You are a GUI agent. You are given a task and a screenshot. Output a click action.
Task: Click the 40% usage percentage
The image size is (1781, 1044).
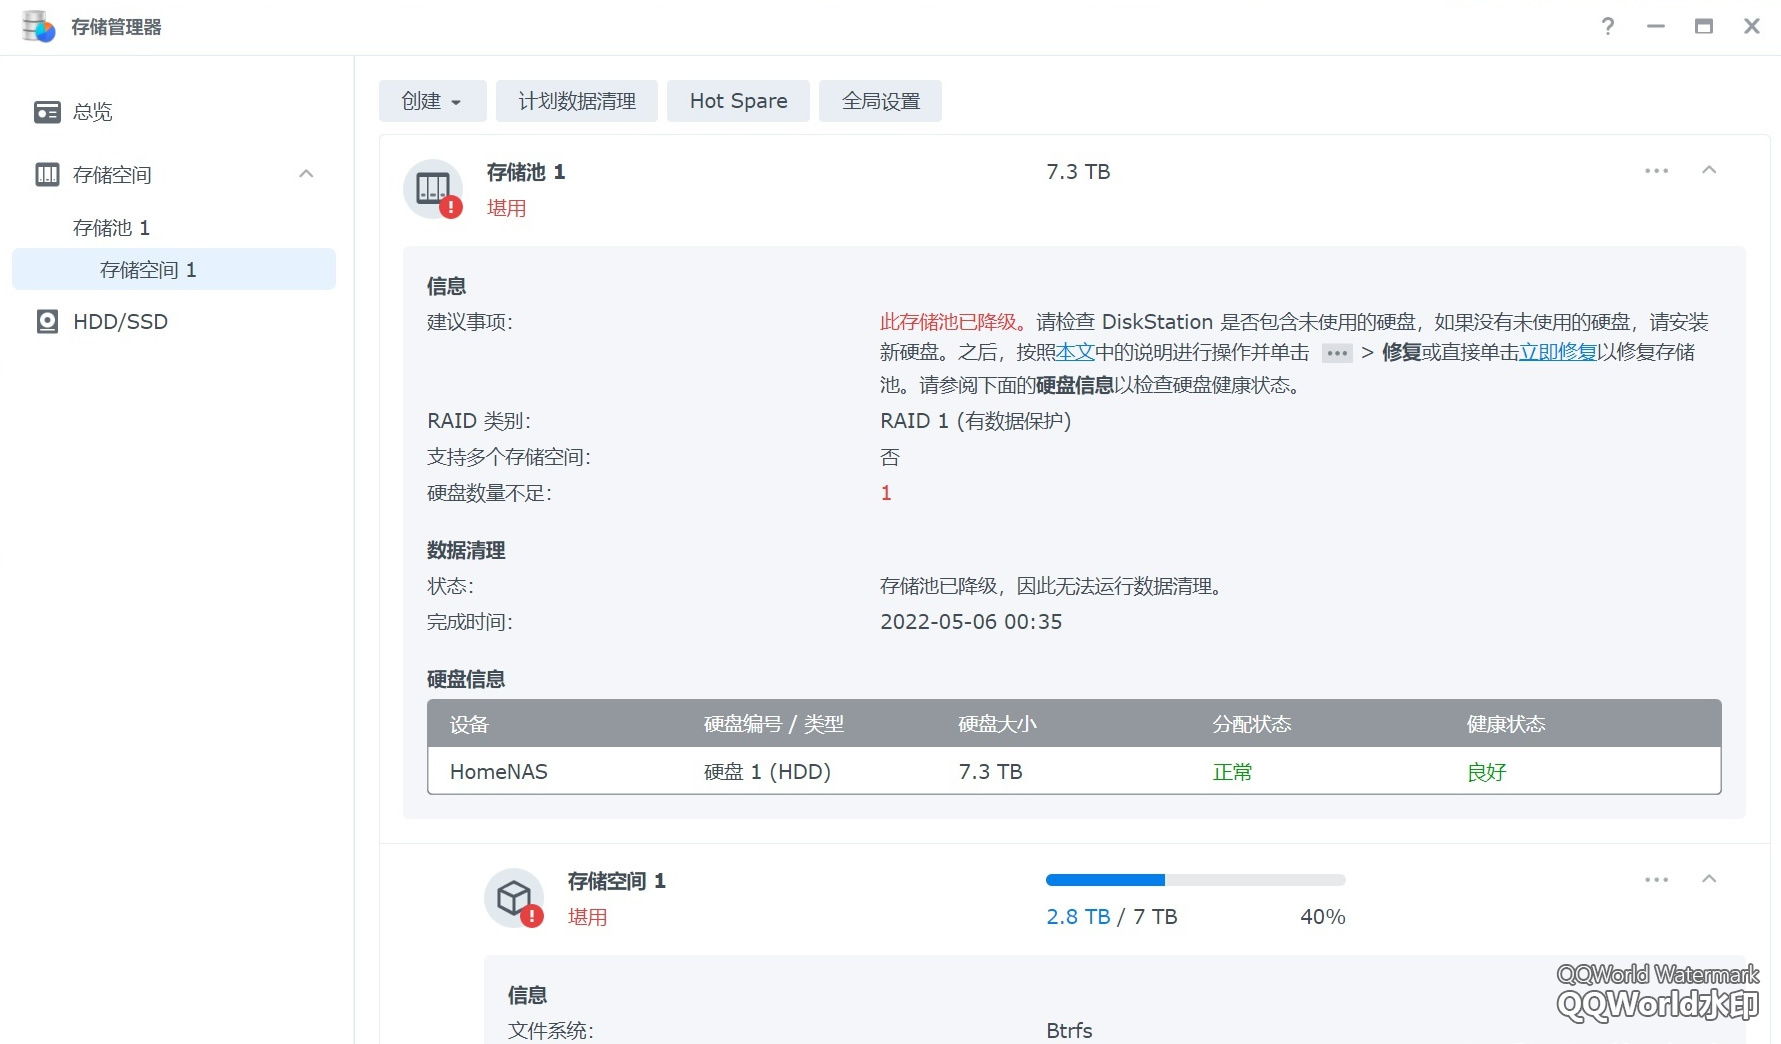(x=1322, y=917)
